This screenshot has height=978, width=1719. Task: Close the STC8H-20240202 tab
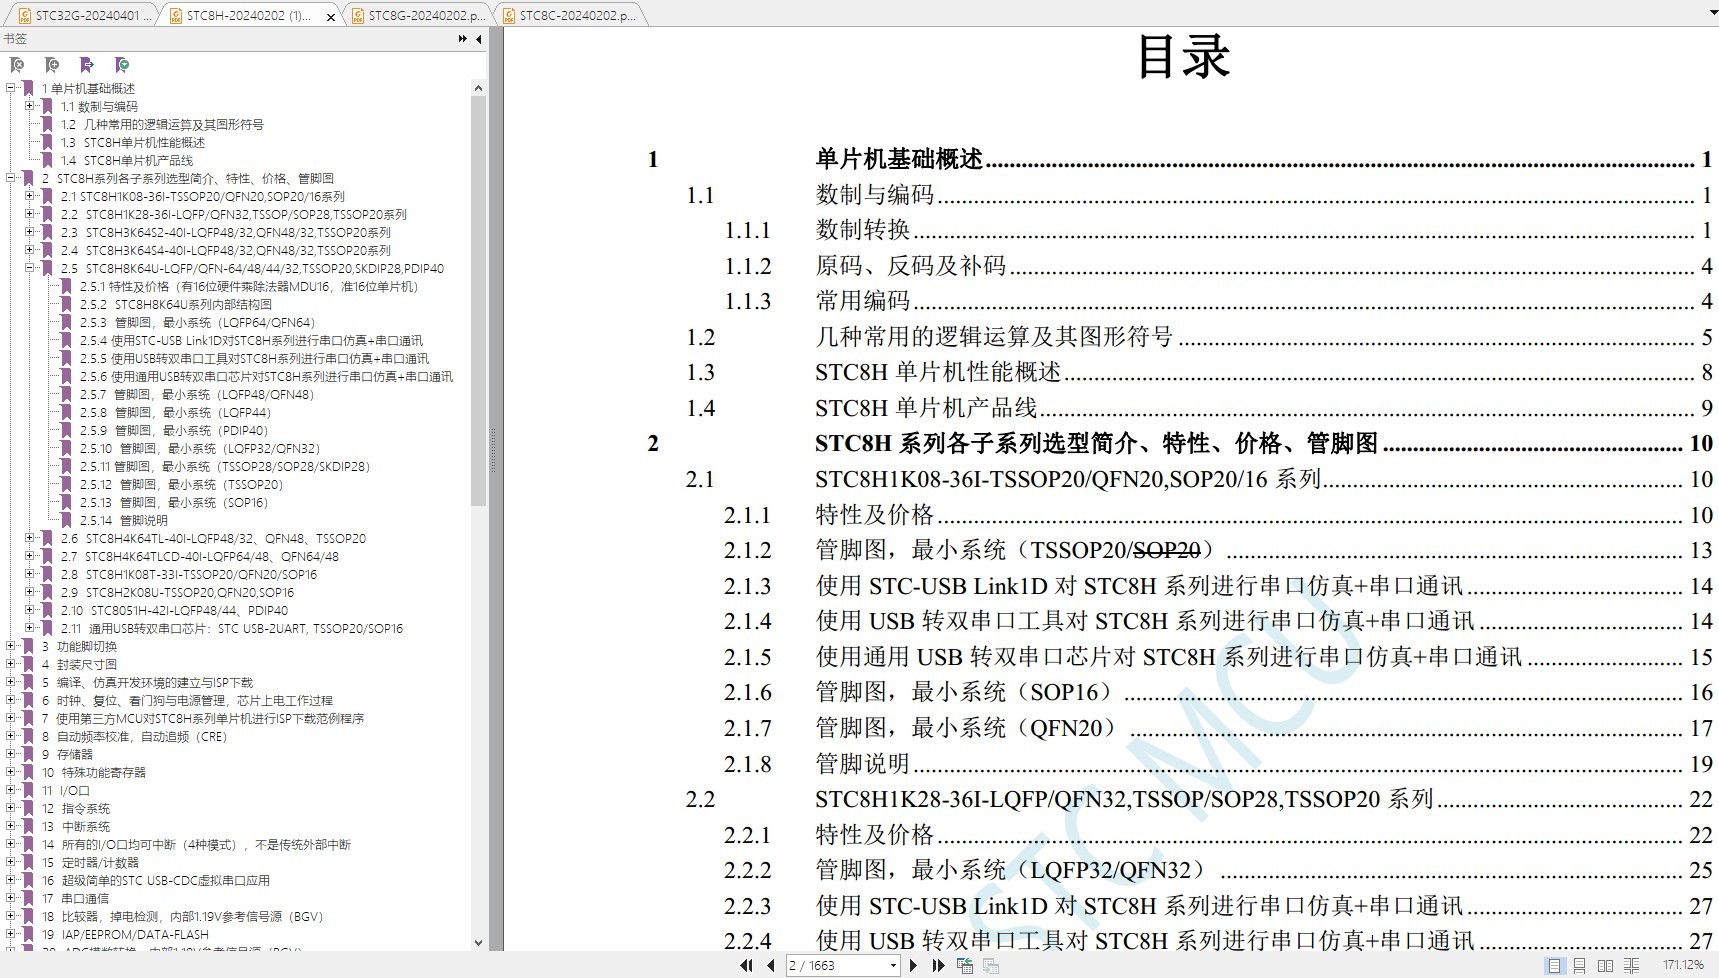[331, 17]
